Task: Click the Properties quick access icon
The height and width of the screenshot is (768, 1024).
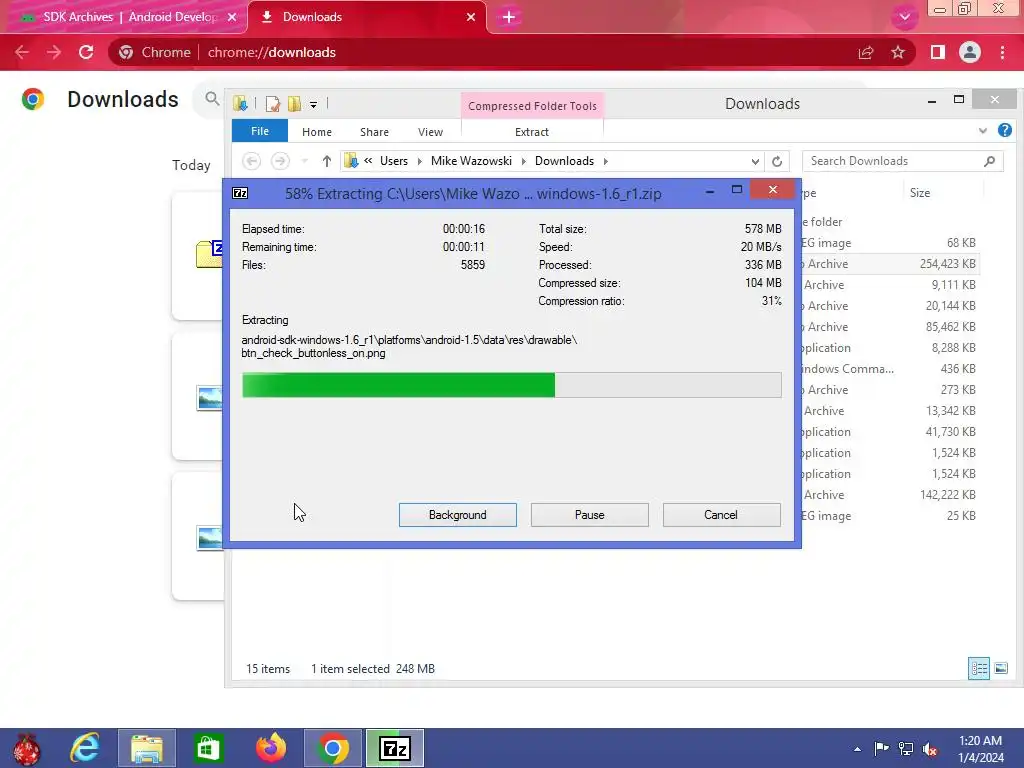Action: [x=273, y=104]
